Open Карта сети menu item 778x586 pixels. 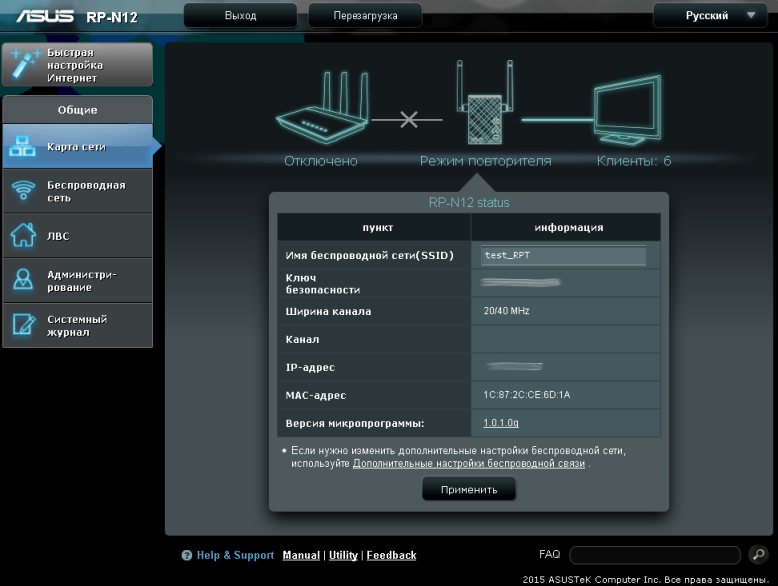77,146
